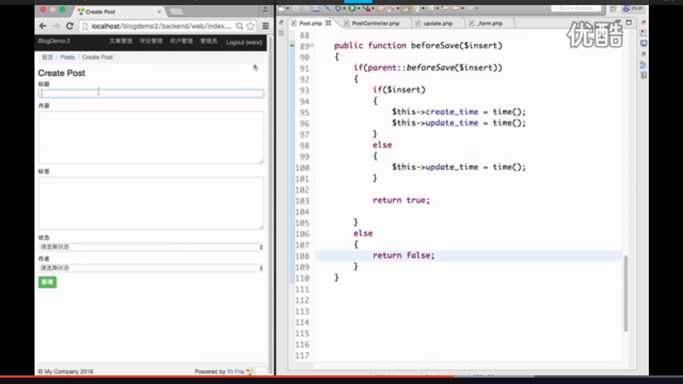This screenshot has height=384, width=683.
Task: Open the Yii Framework footer link
Action: [x=235, y=371]
